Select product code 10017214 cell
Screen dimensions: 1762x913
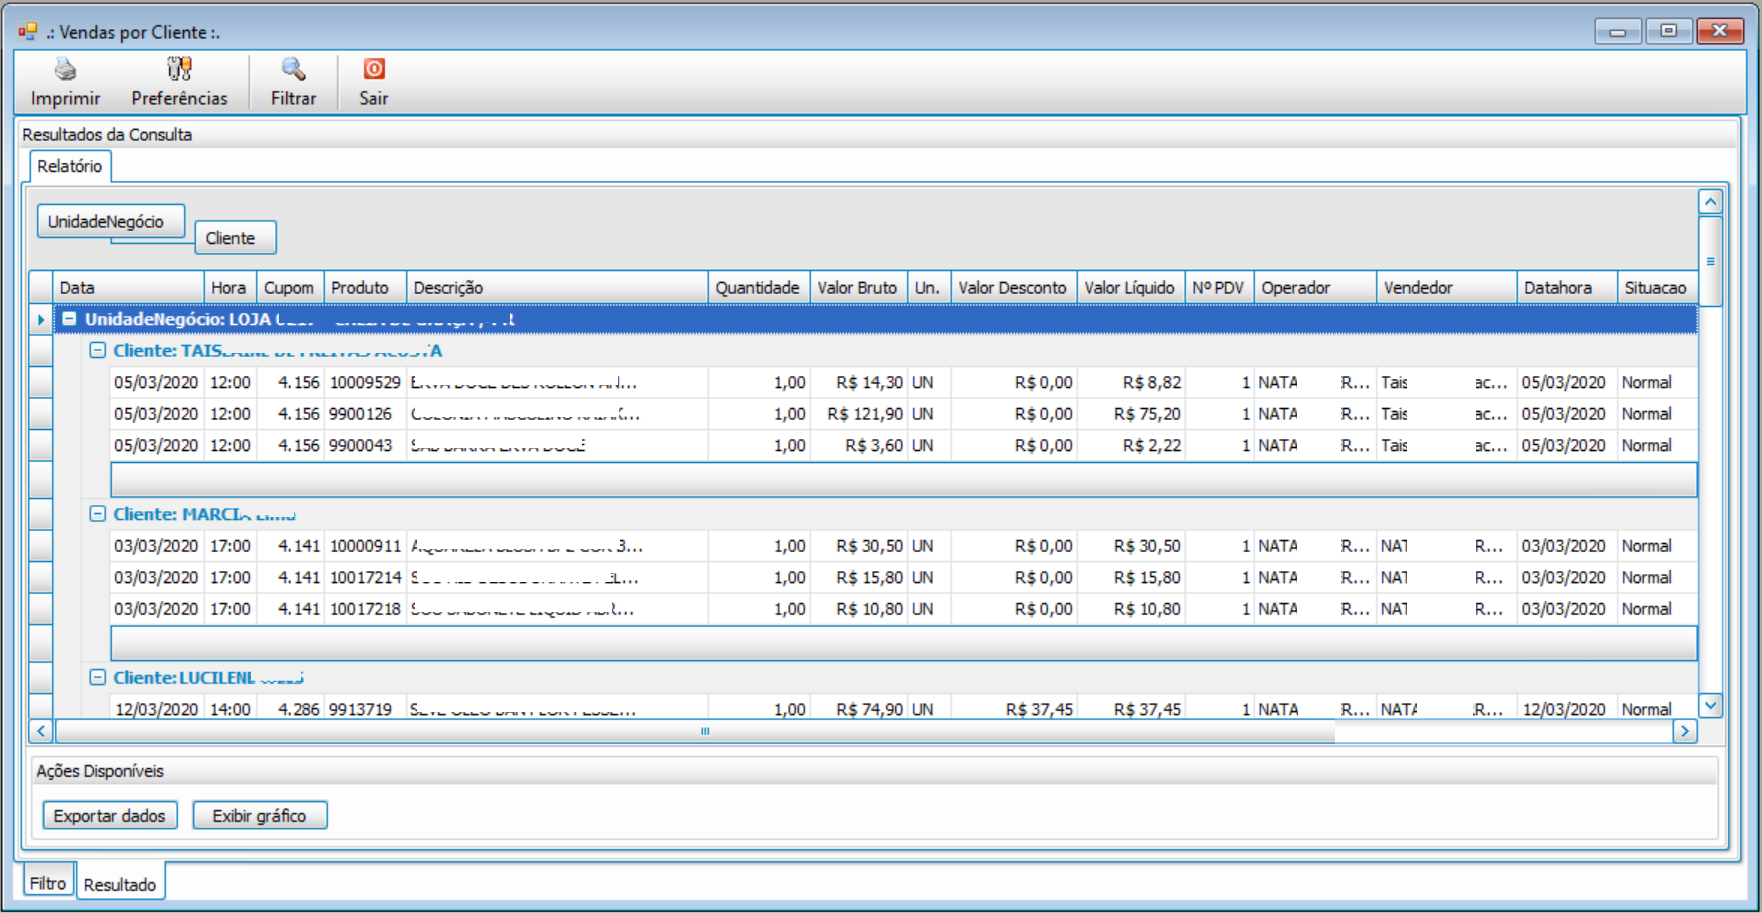[365, 577]
